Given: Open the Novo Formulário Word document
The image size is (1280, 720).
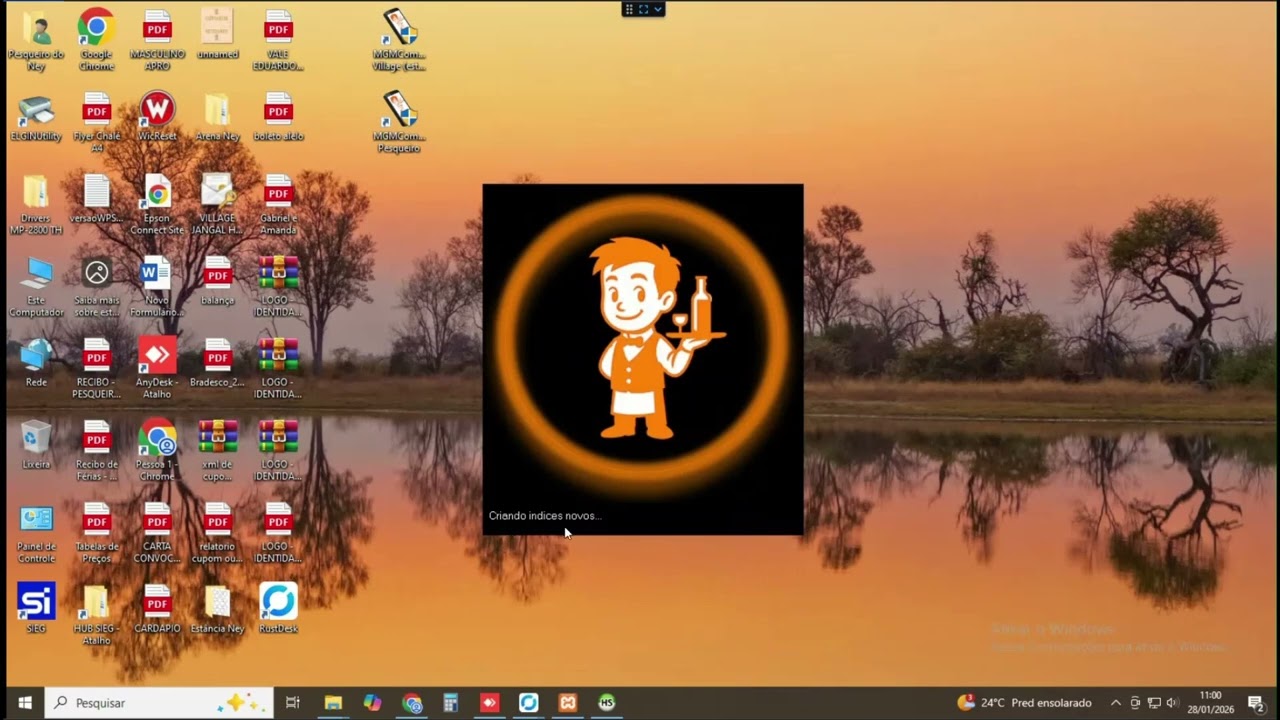Looking at the screenshot, I should coord(157,287).
